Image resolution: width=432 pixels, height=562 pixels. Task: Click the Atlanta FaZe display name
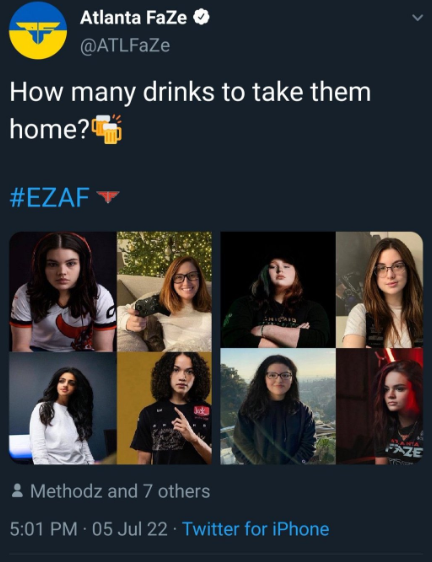(133, 17)
